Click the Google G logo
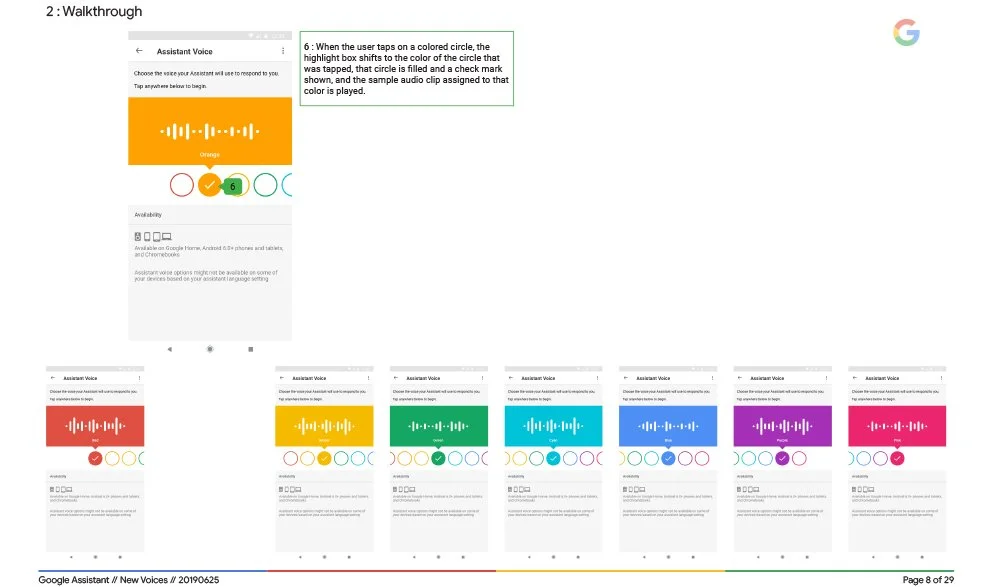This screenshot has height=587, width=1000. point(906,33)
